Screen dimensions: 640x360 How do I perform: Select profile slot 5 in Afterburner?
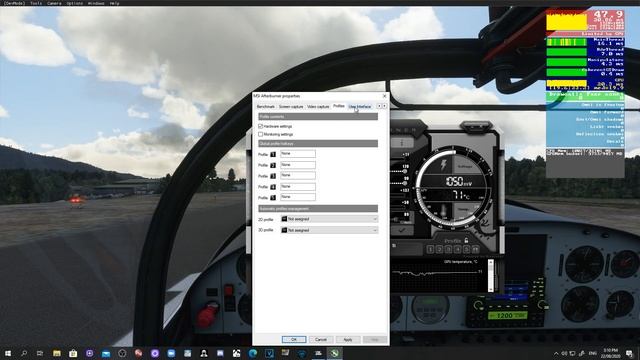point(467,249)
